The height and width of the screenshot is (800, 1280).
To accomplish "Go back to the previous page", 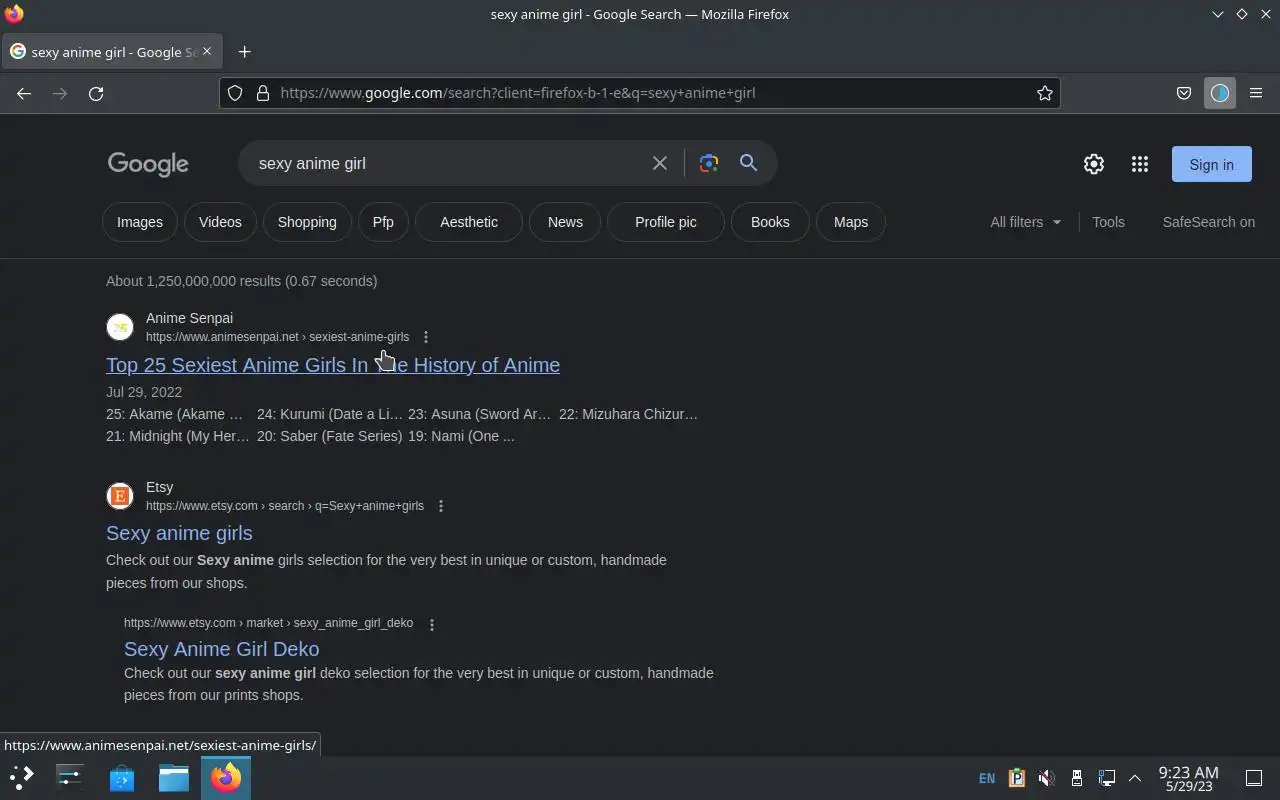I will coord(24,93).
